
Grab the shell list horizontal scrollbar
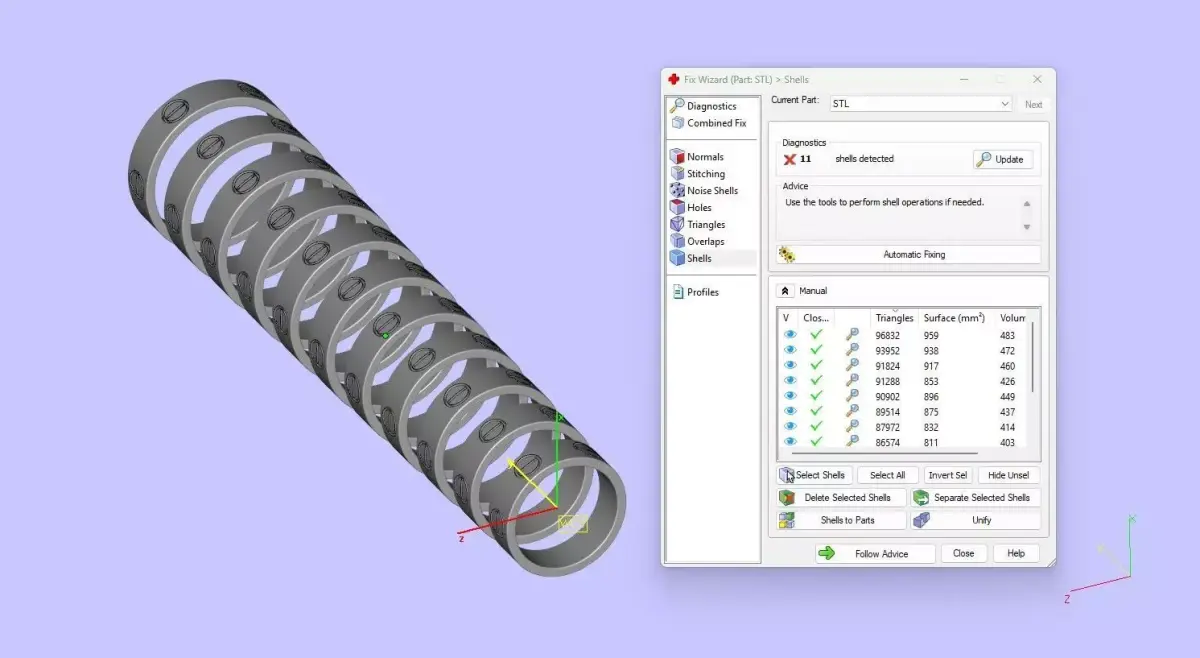(884, 453)
